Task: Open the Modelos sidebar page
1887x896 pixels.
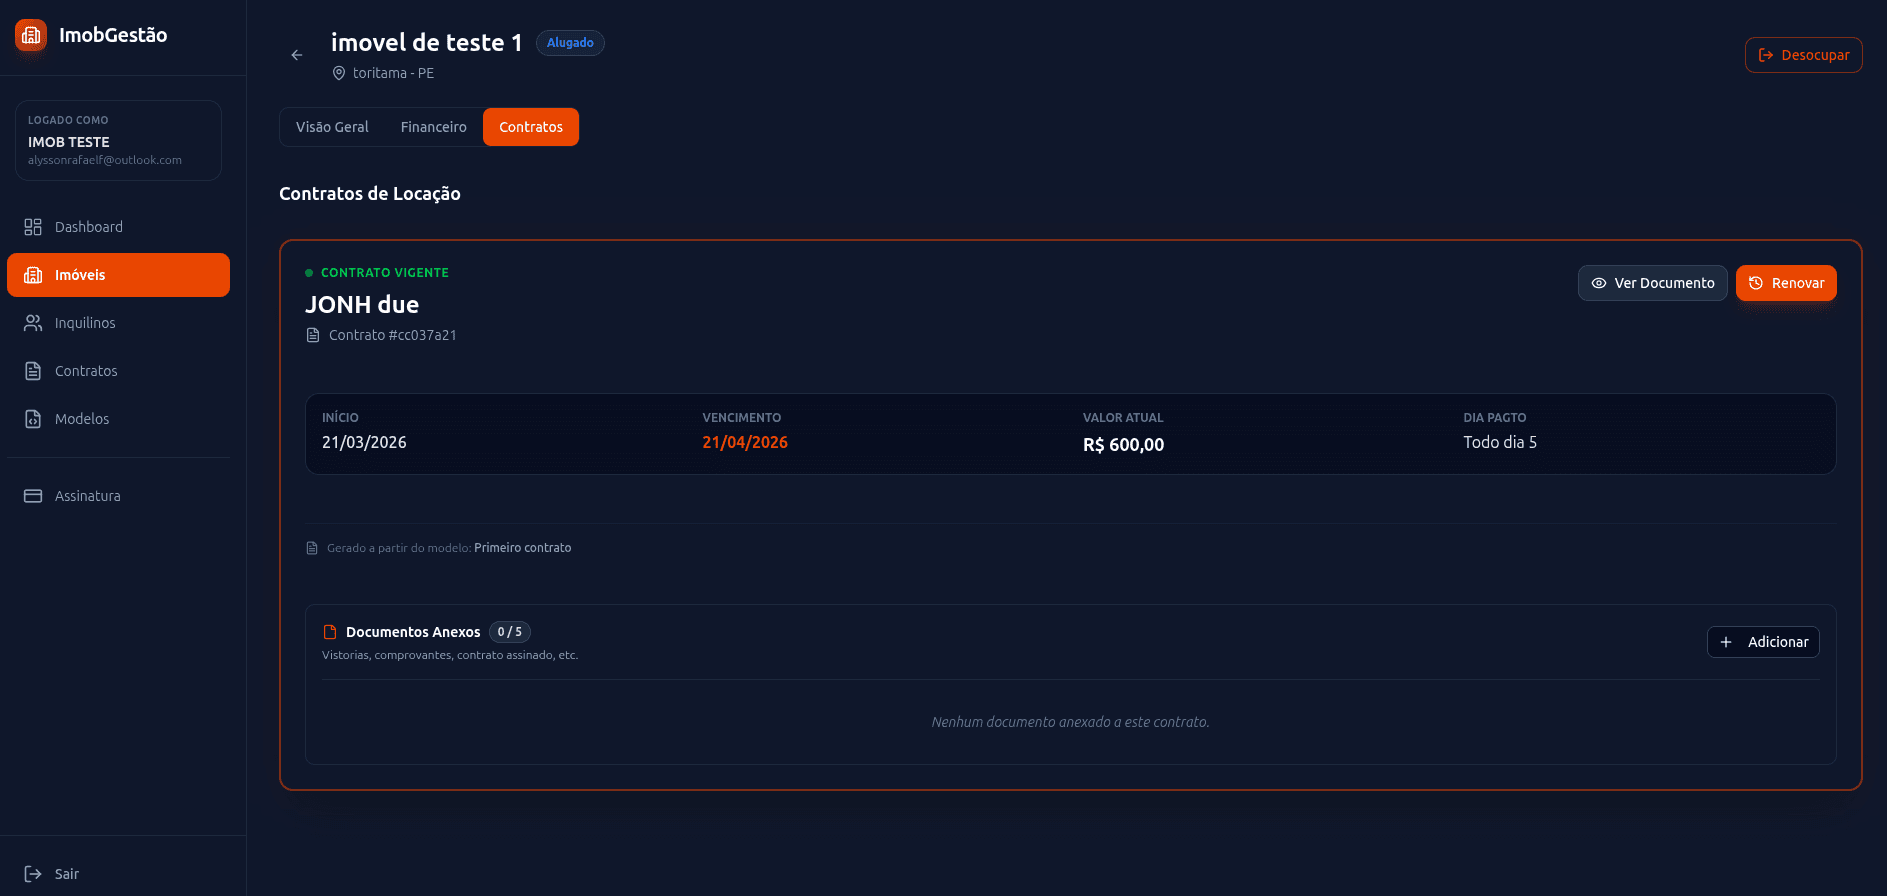Action: (x=82, y=419)
